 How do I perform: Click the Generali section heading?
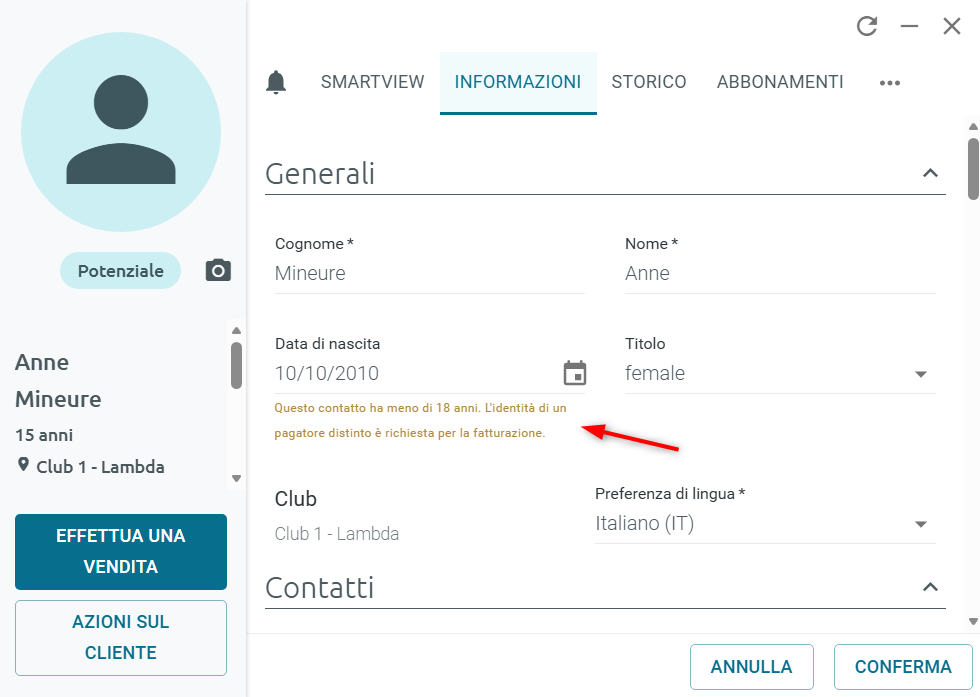click(320, 173)
